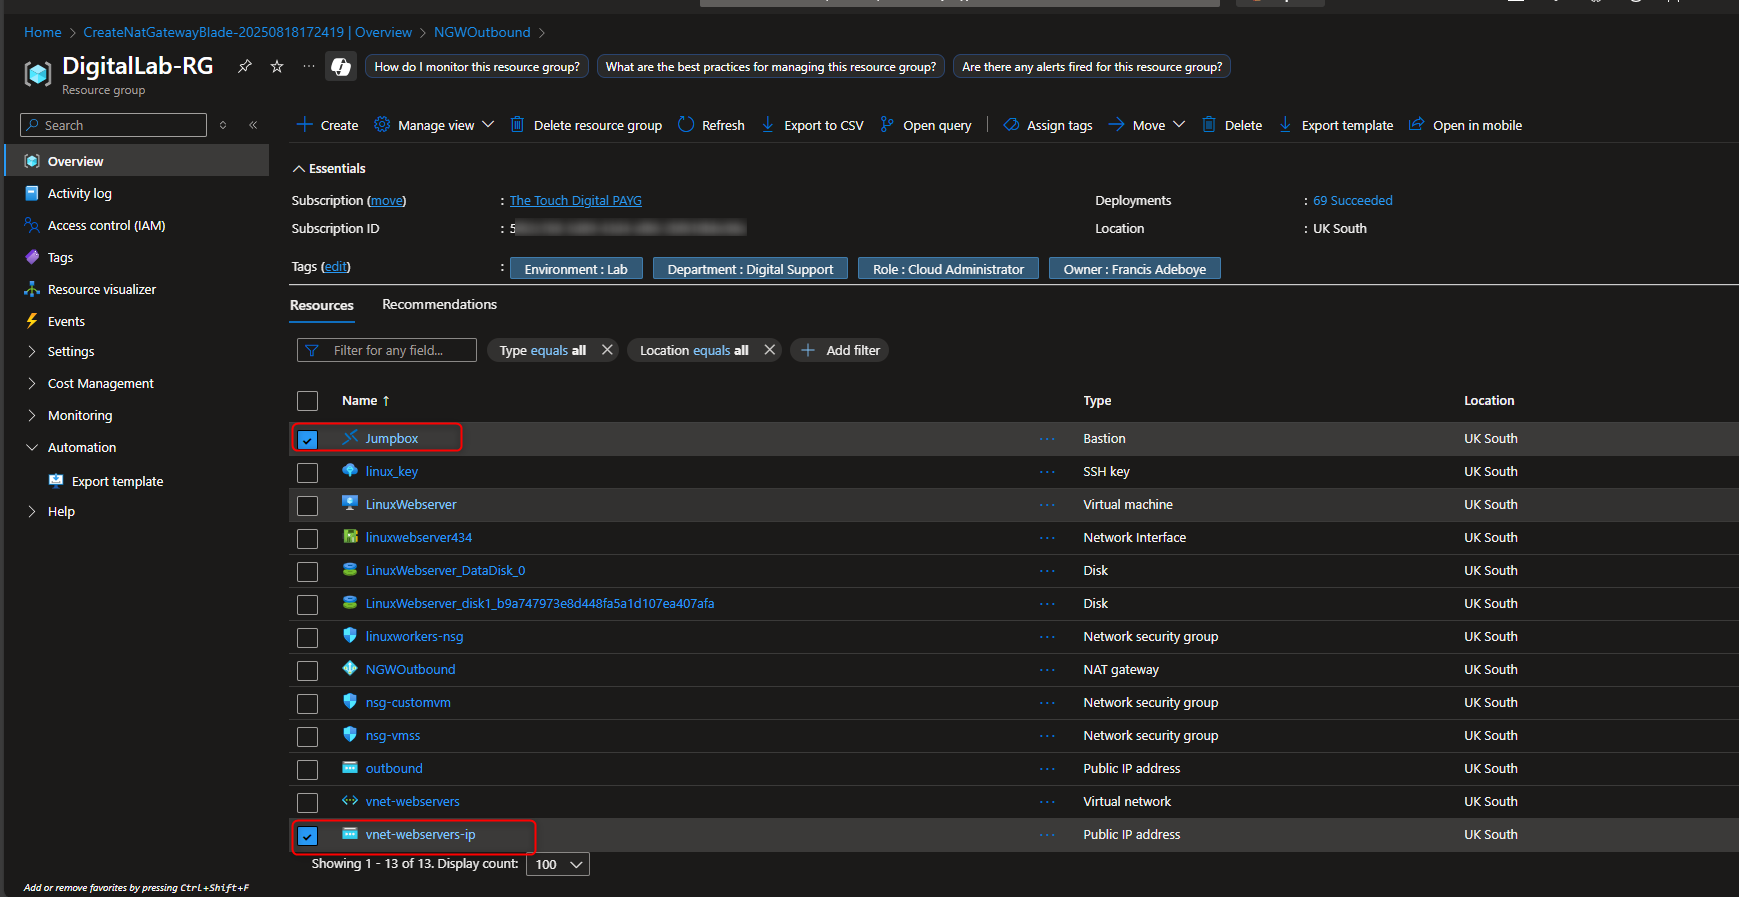Click the Create plus button

click(x=328, y=125)
